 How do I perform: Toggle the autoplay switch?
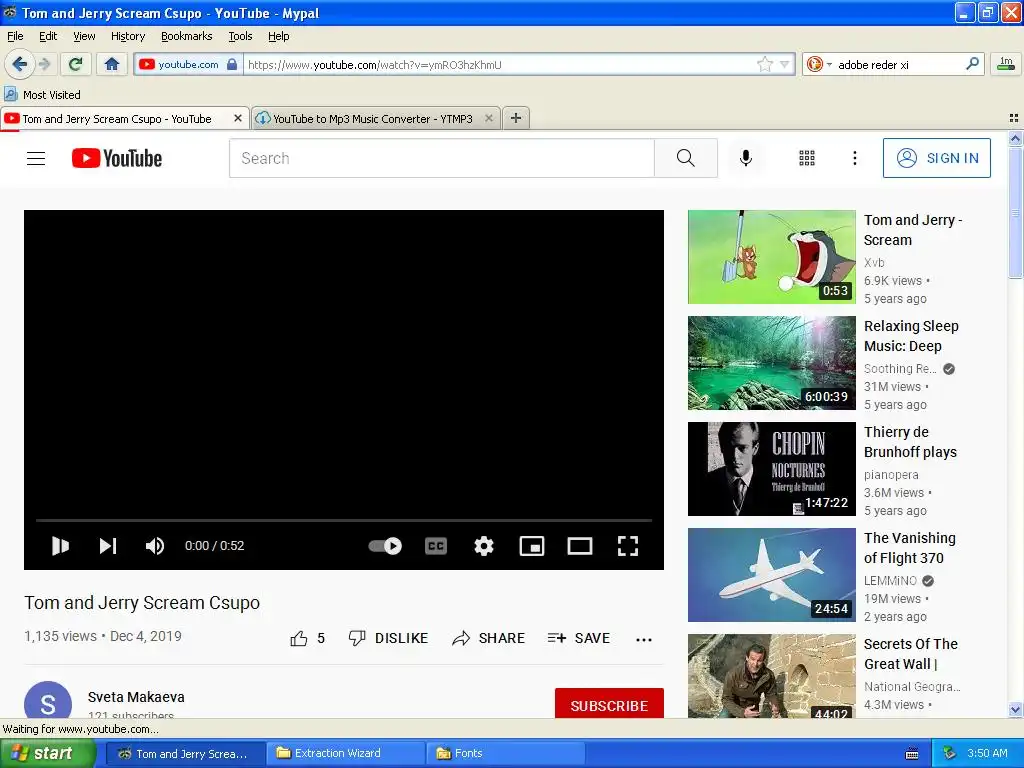[x=385, y=545]
